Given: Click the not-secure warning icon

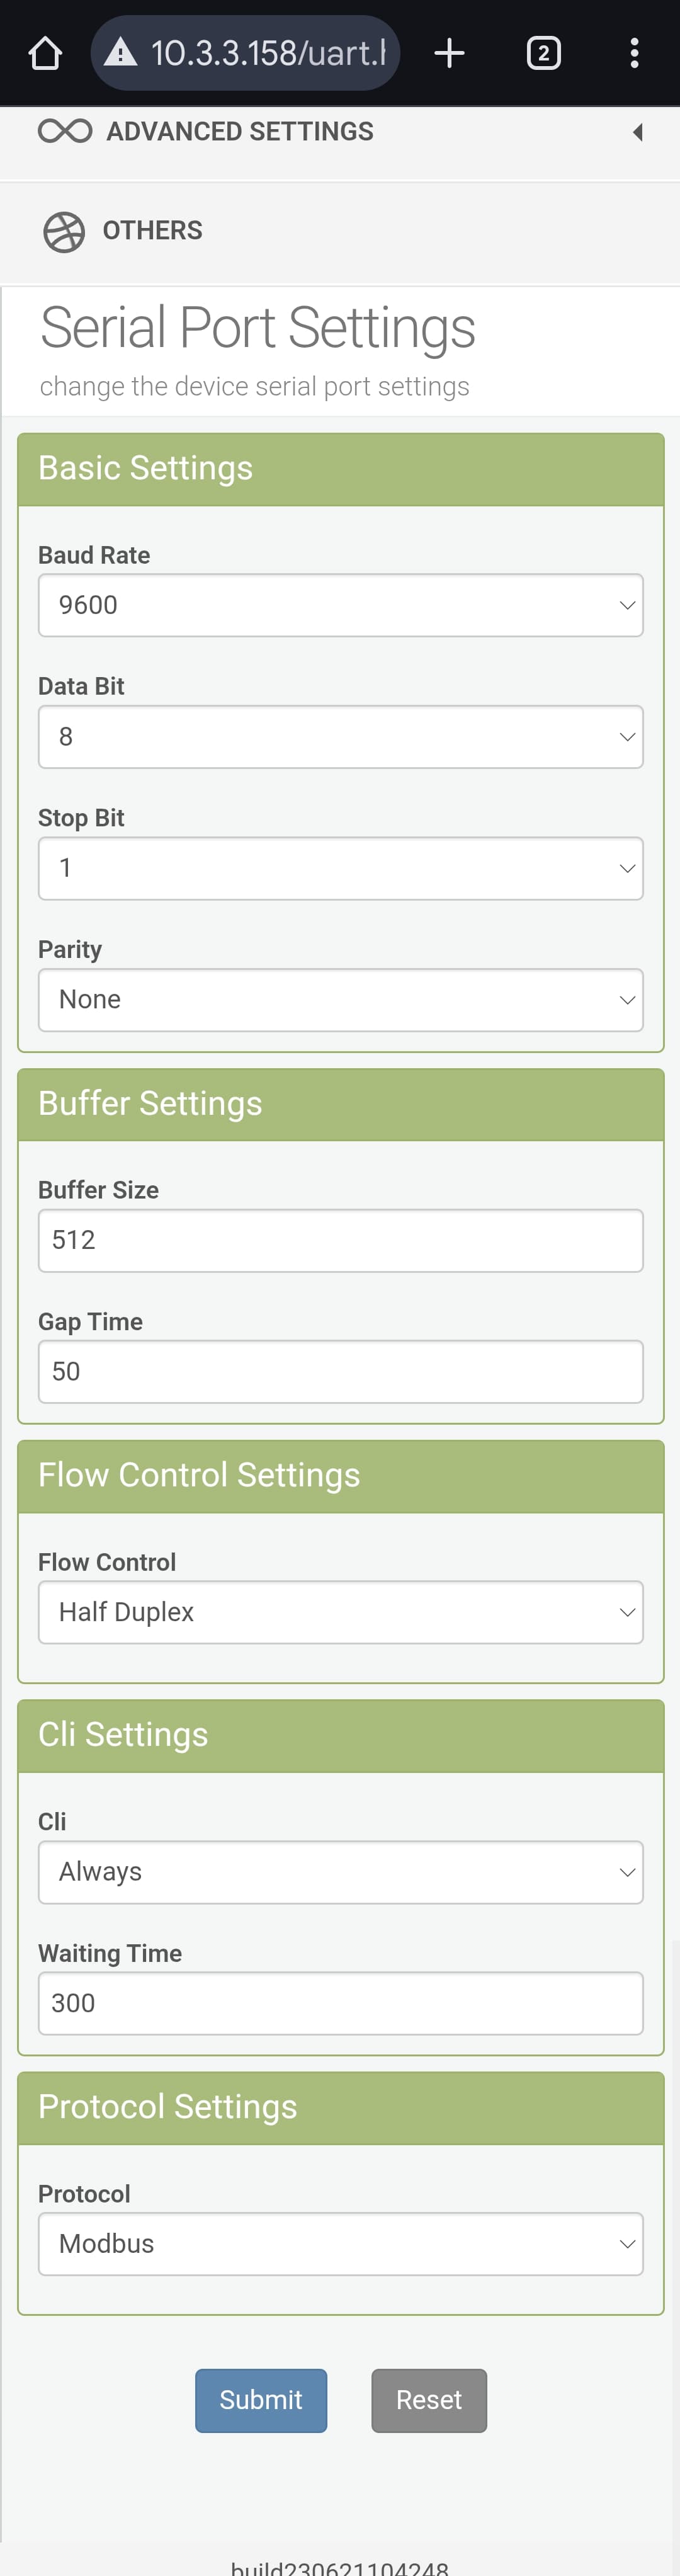Looking at the screenshot, I should 121,53.
